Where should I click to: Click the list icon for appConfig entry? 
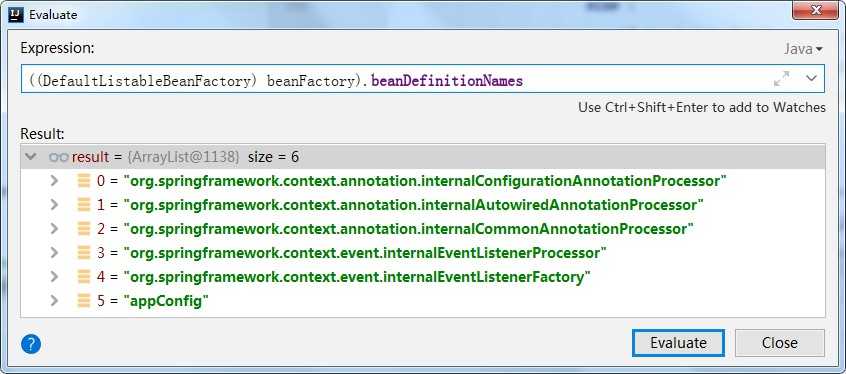point(84,301)
